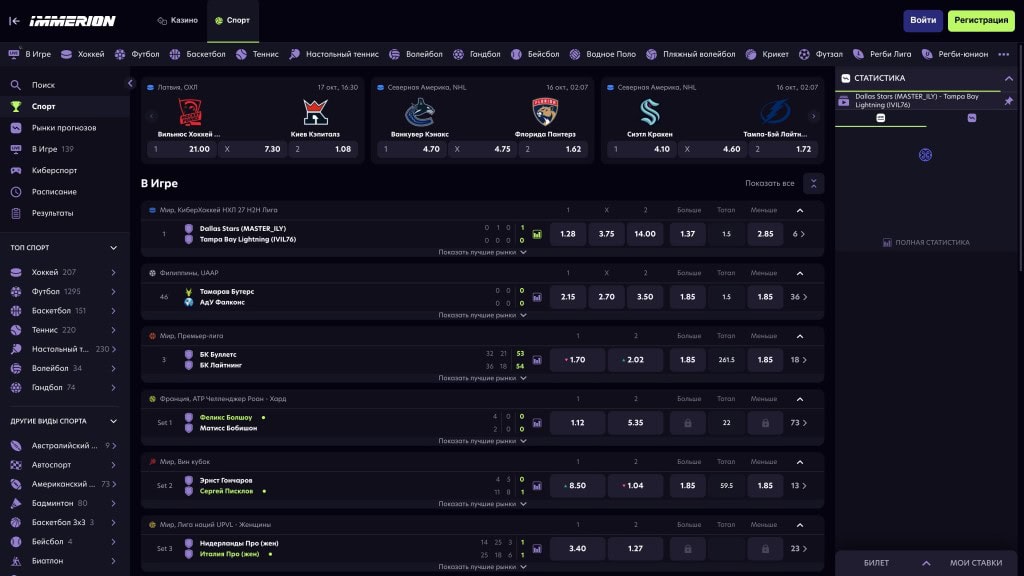Viewport: 1024px width, 576px height.
Task: Click the locked Больше odds for Феликс Большоу match
Action: pyautogui.click(x=688, y=423)
